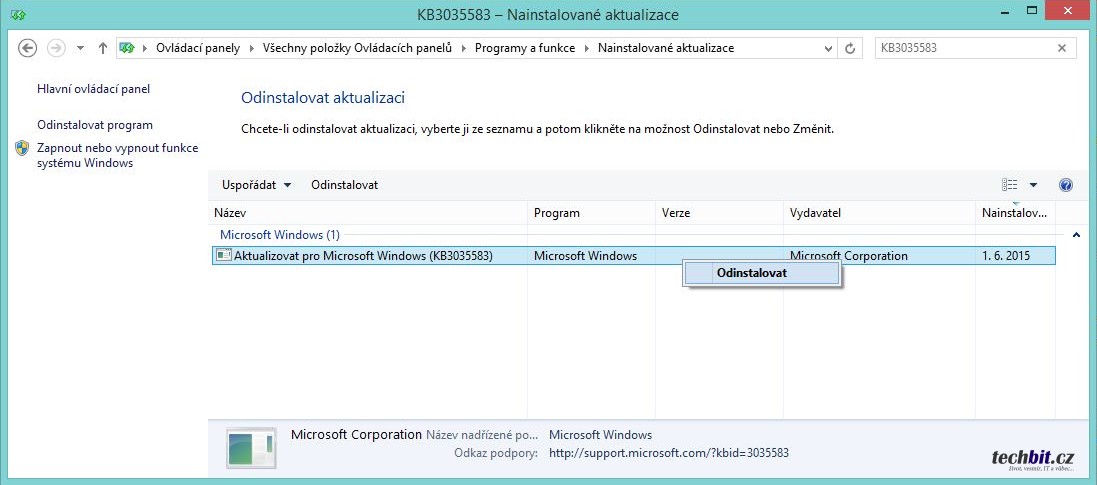The height and width of the screenshot is (485, 1097).
Task: Sort by the 'Nainstalov...' column header
Action: point(1015,213)
